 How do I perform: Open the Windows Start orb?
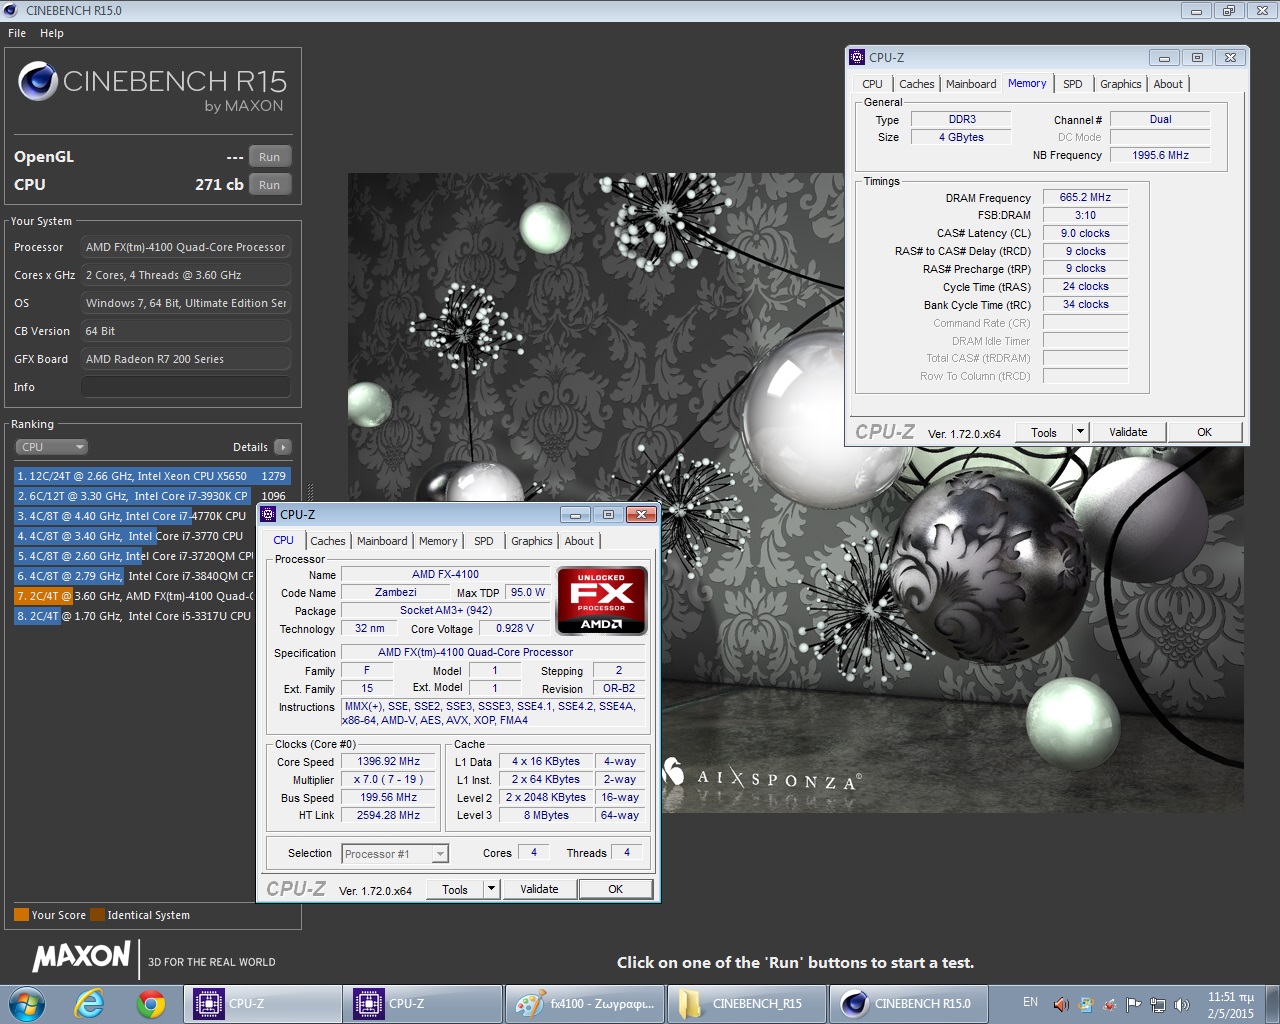26,1003
